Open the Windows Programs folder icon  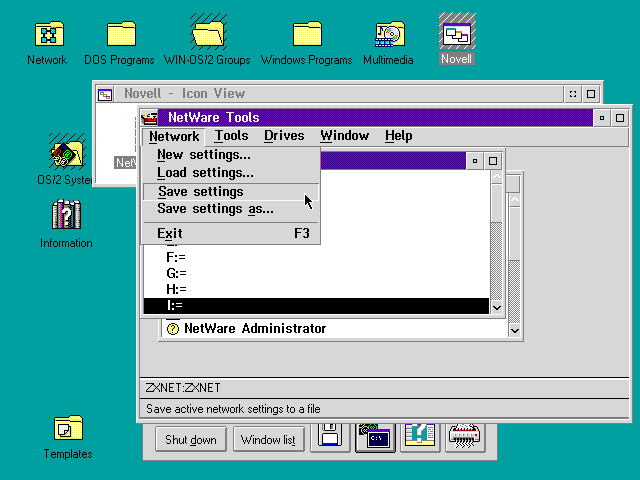pyautogui.click(x=307, y=33)
